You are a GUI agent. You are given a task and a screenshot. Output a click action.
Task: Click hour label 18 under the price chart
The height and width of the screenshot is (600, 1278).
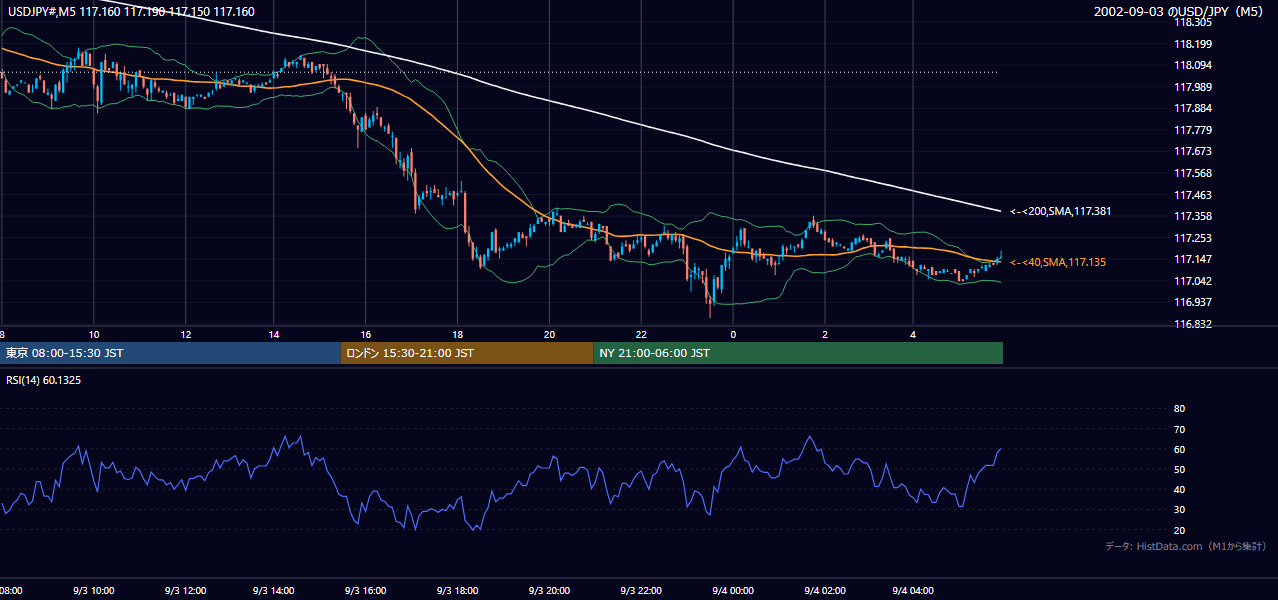(457, 334)
